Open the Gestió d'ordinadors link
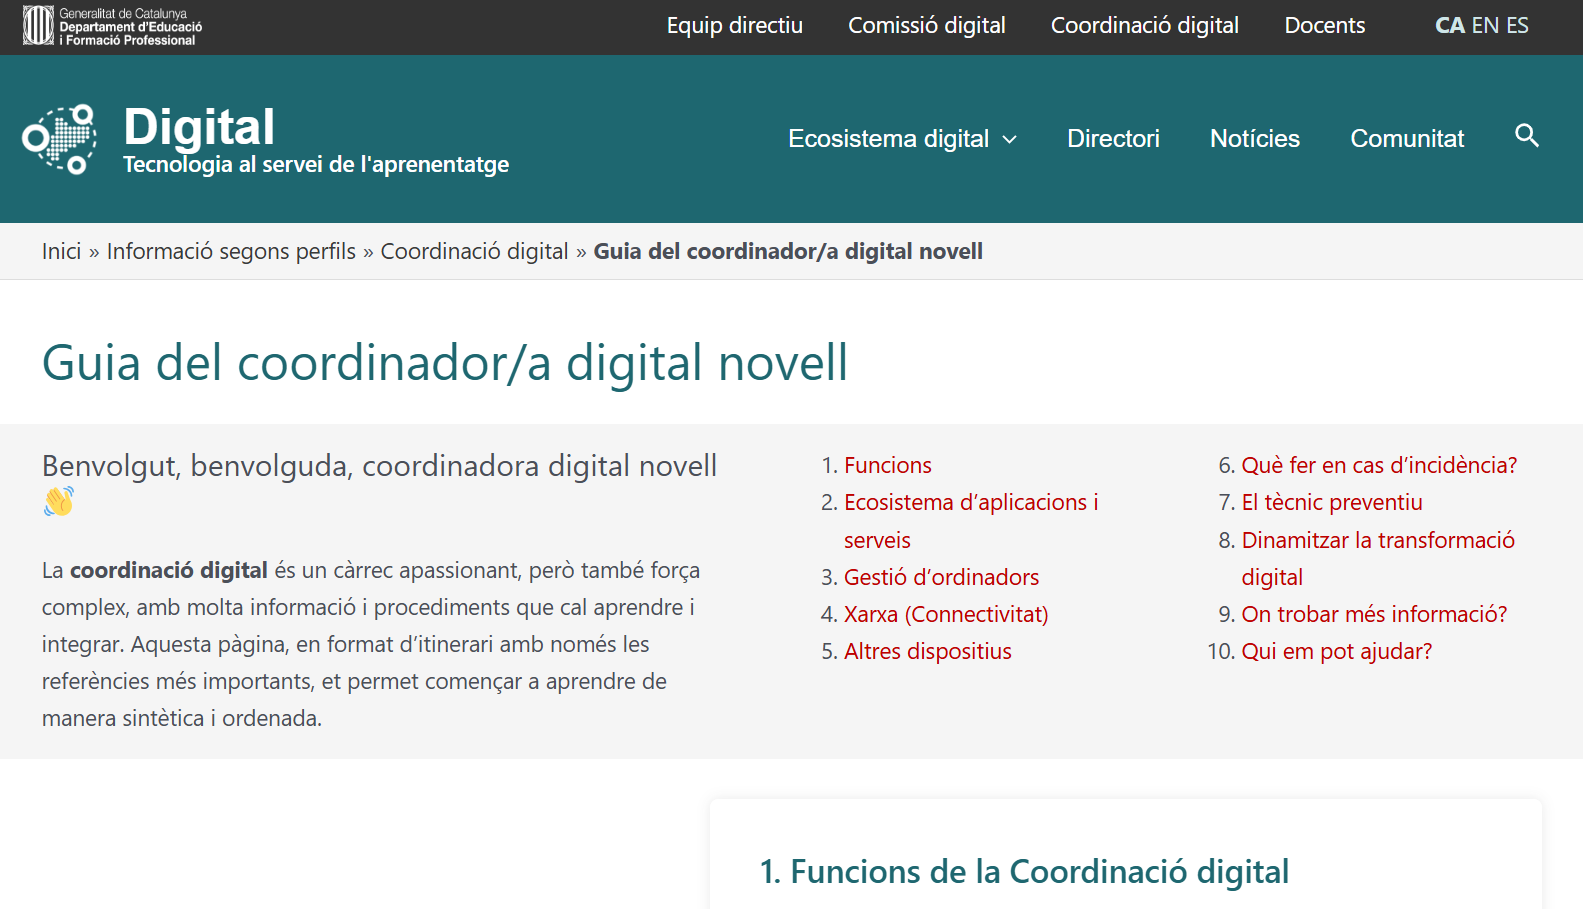 (x=941, y=578)
